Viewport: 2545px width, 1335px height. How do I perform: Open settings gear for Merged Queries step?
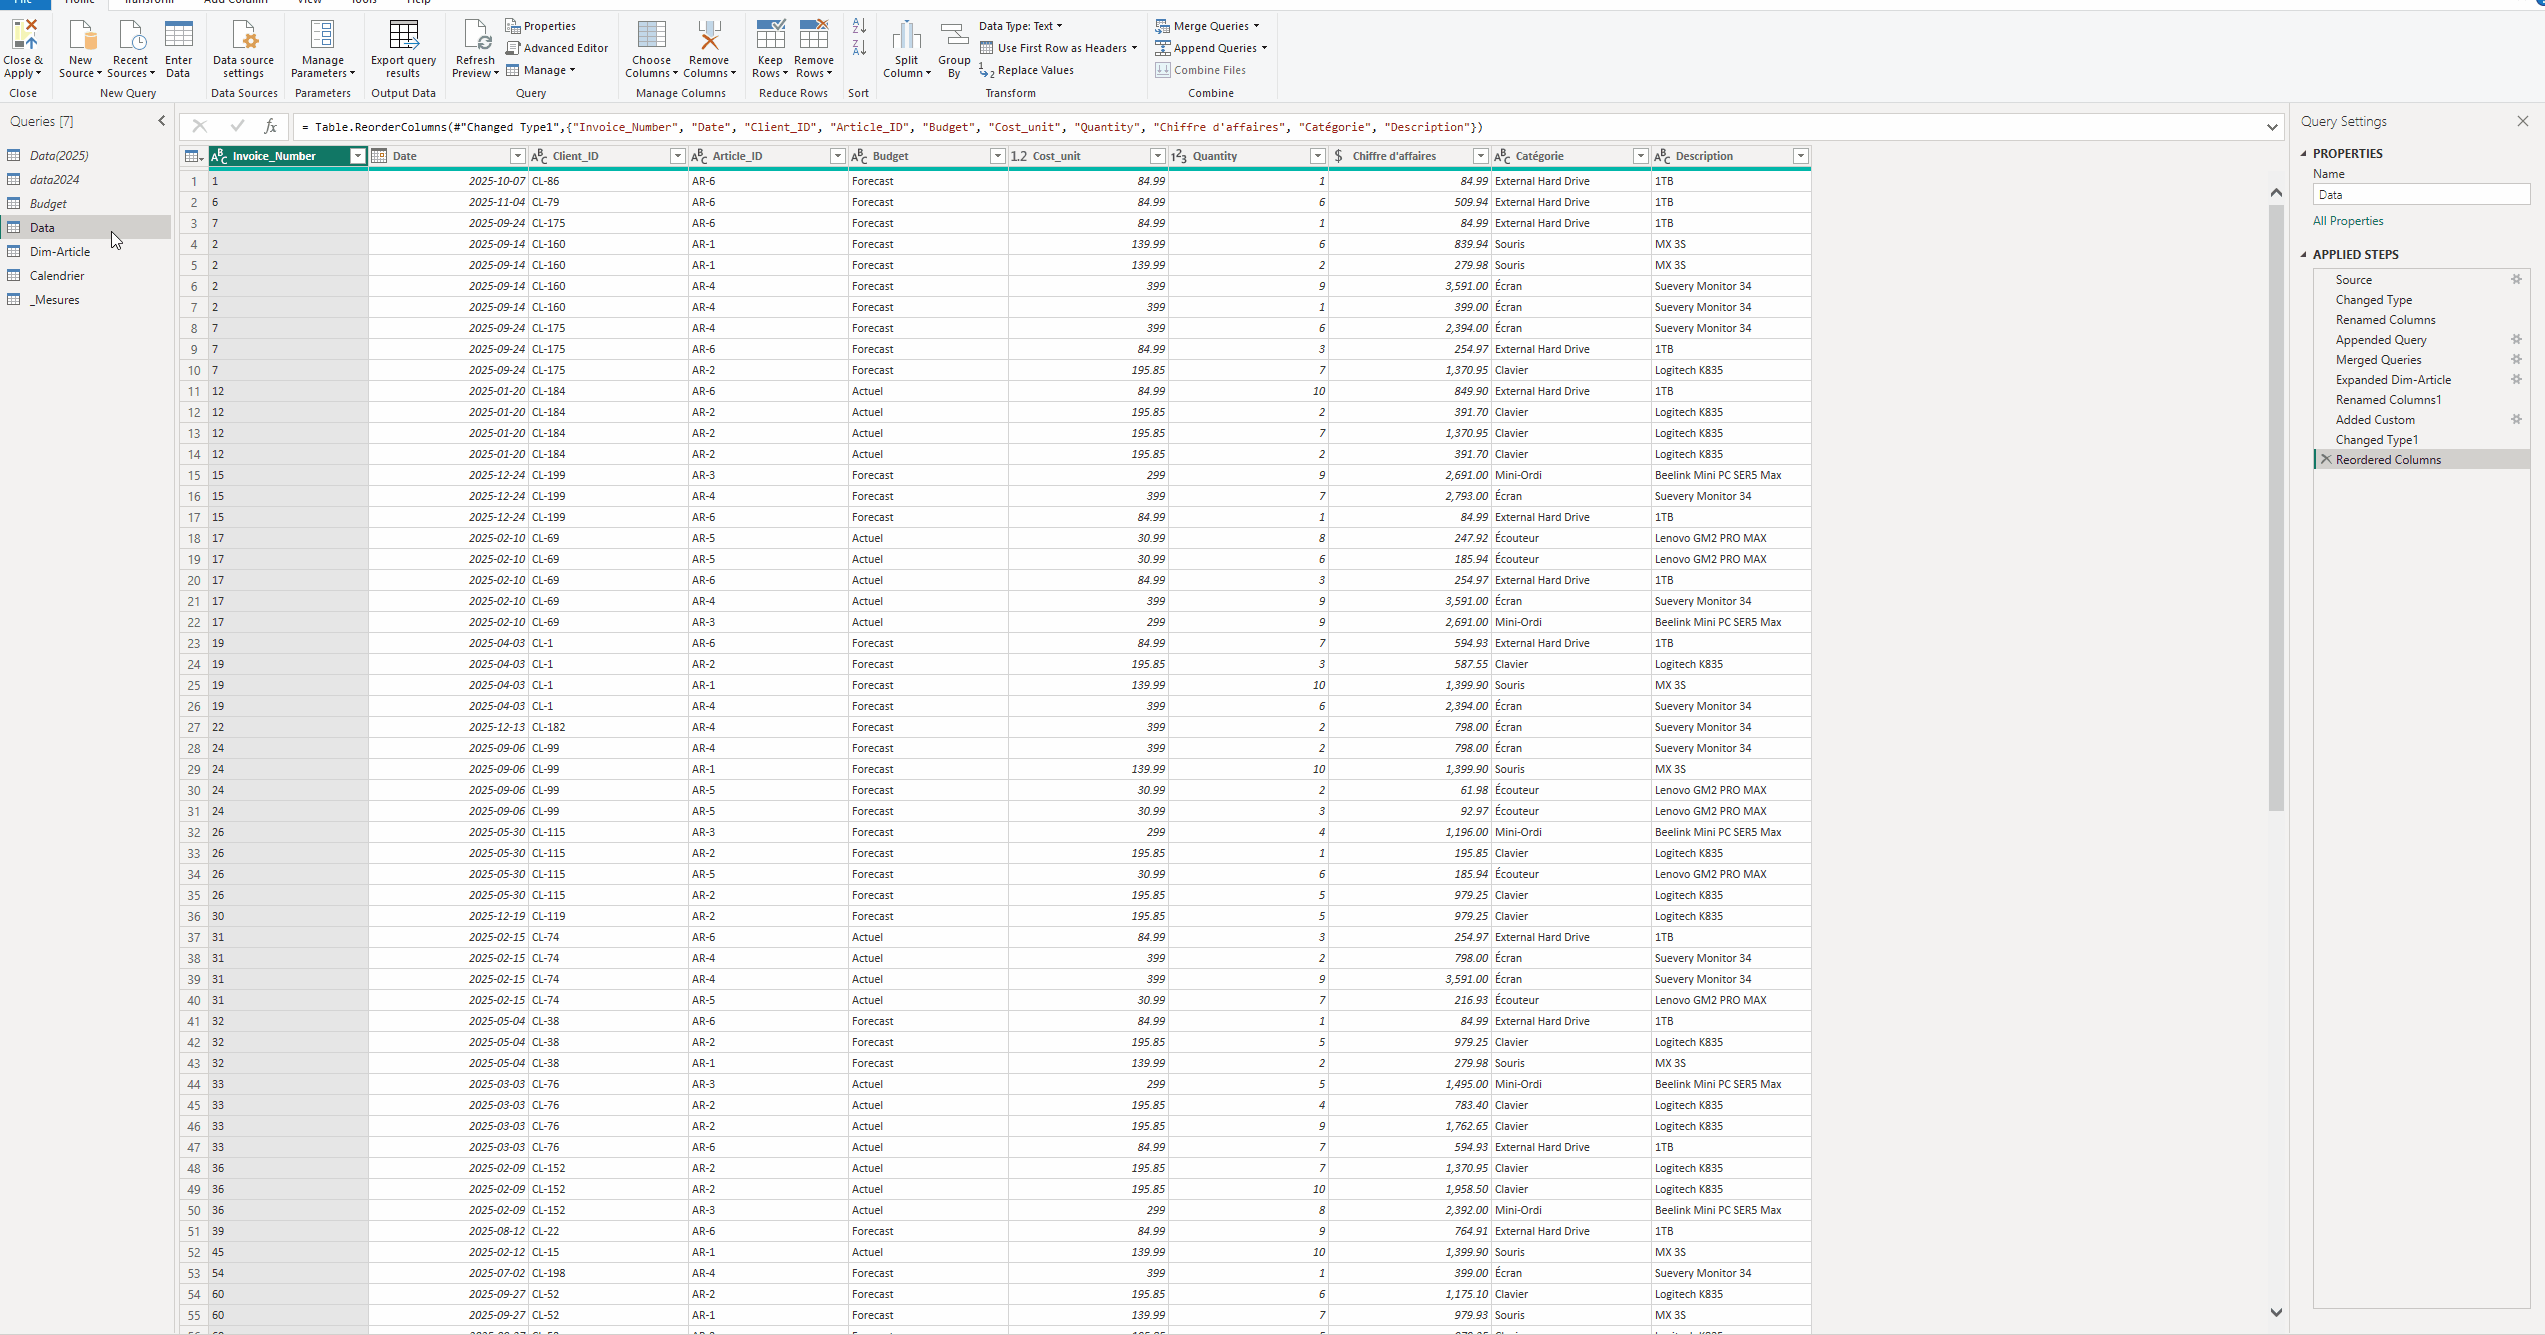click(x=2517, y=360)
